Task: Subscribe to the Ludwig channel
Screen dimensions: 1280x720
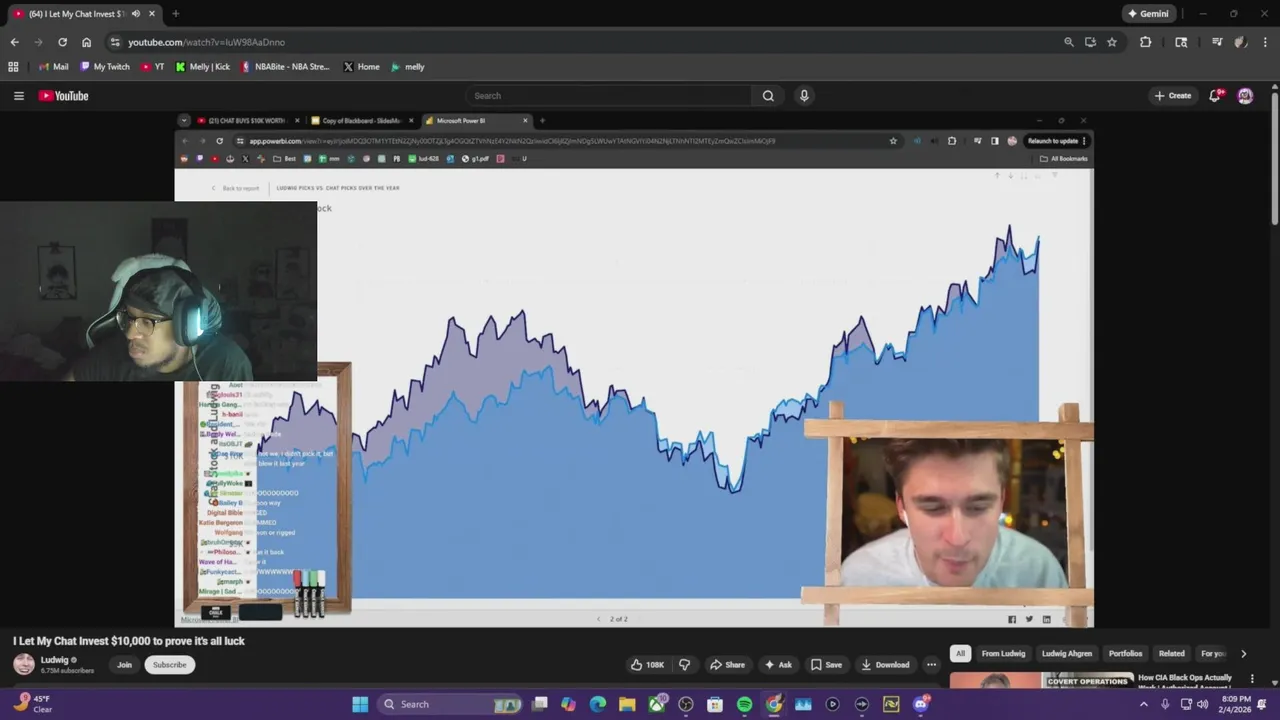Action: pos(169,664)
